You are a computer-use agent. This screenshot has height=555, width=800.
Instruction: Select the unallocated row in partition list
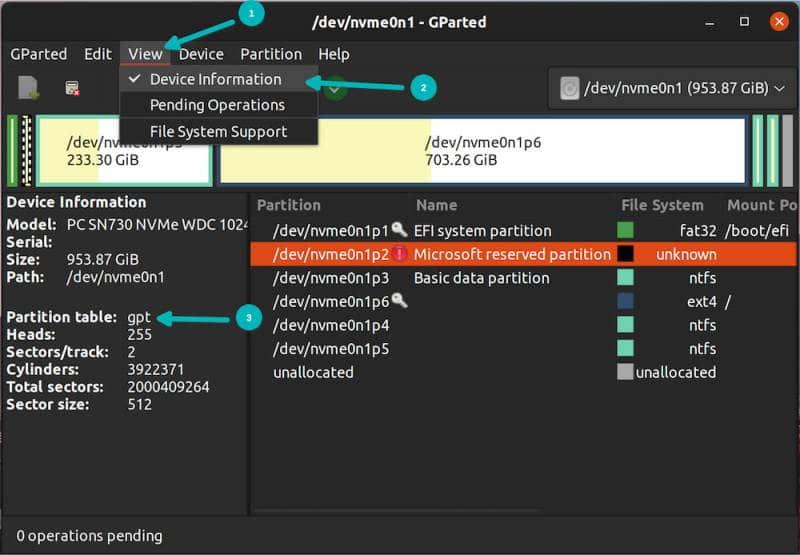pos(313,372)
